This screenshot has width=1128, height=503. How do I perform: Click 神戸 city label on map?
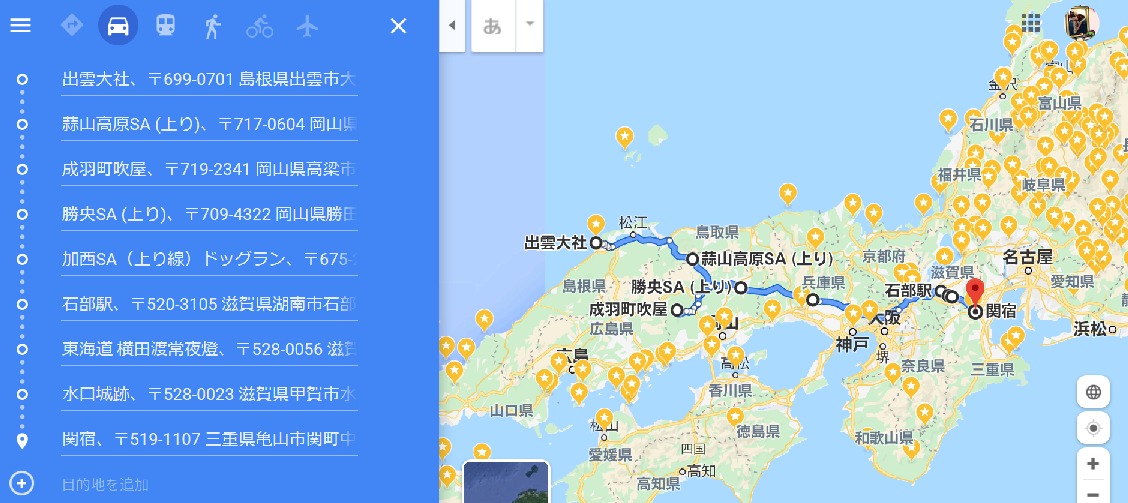[x=852, y=344]
